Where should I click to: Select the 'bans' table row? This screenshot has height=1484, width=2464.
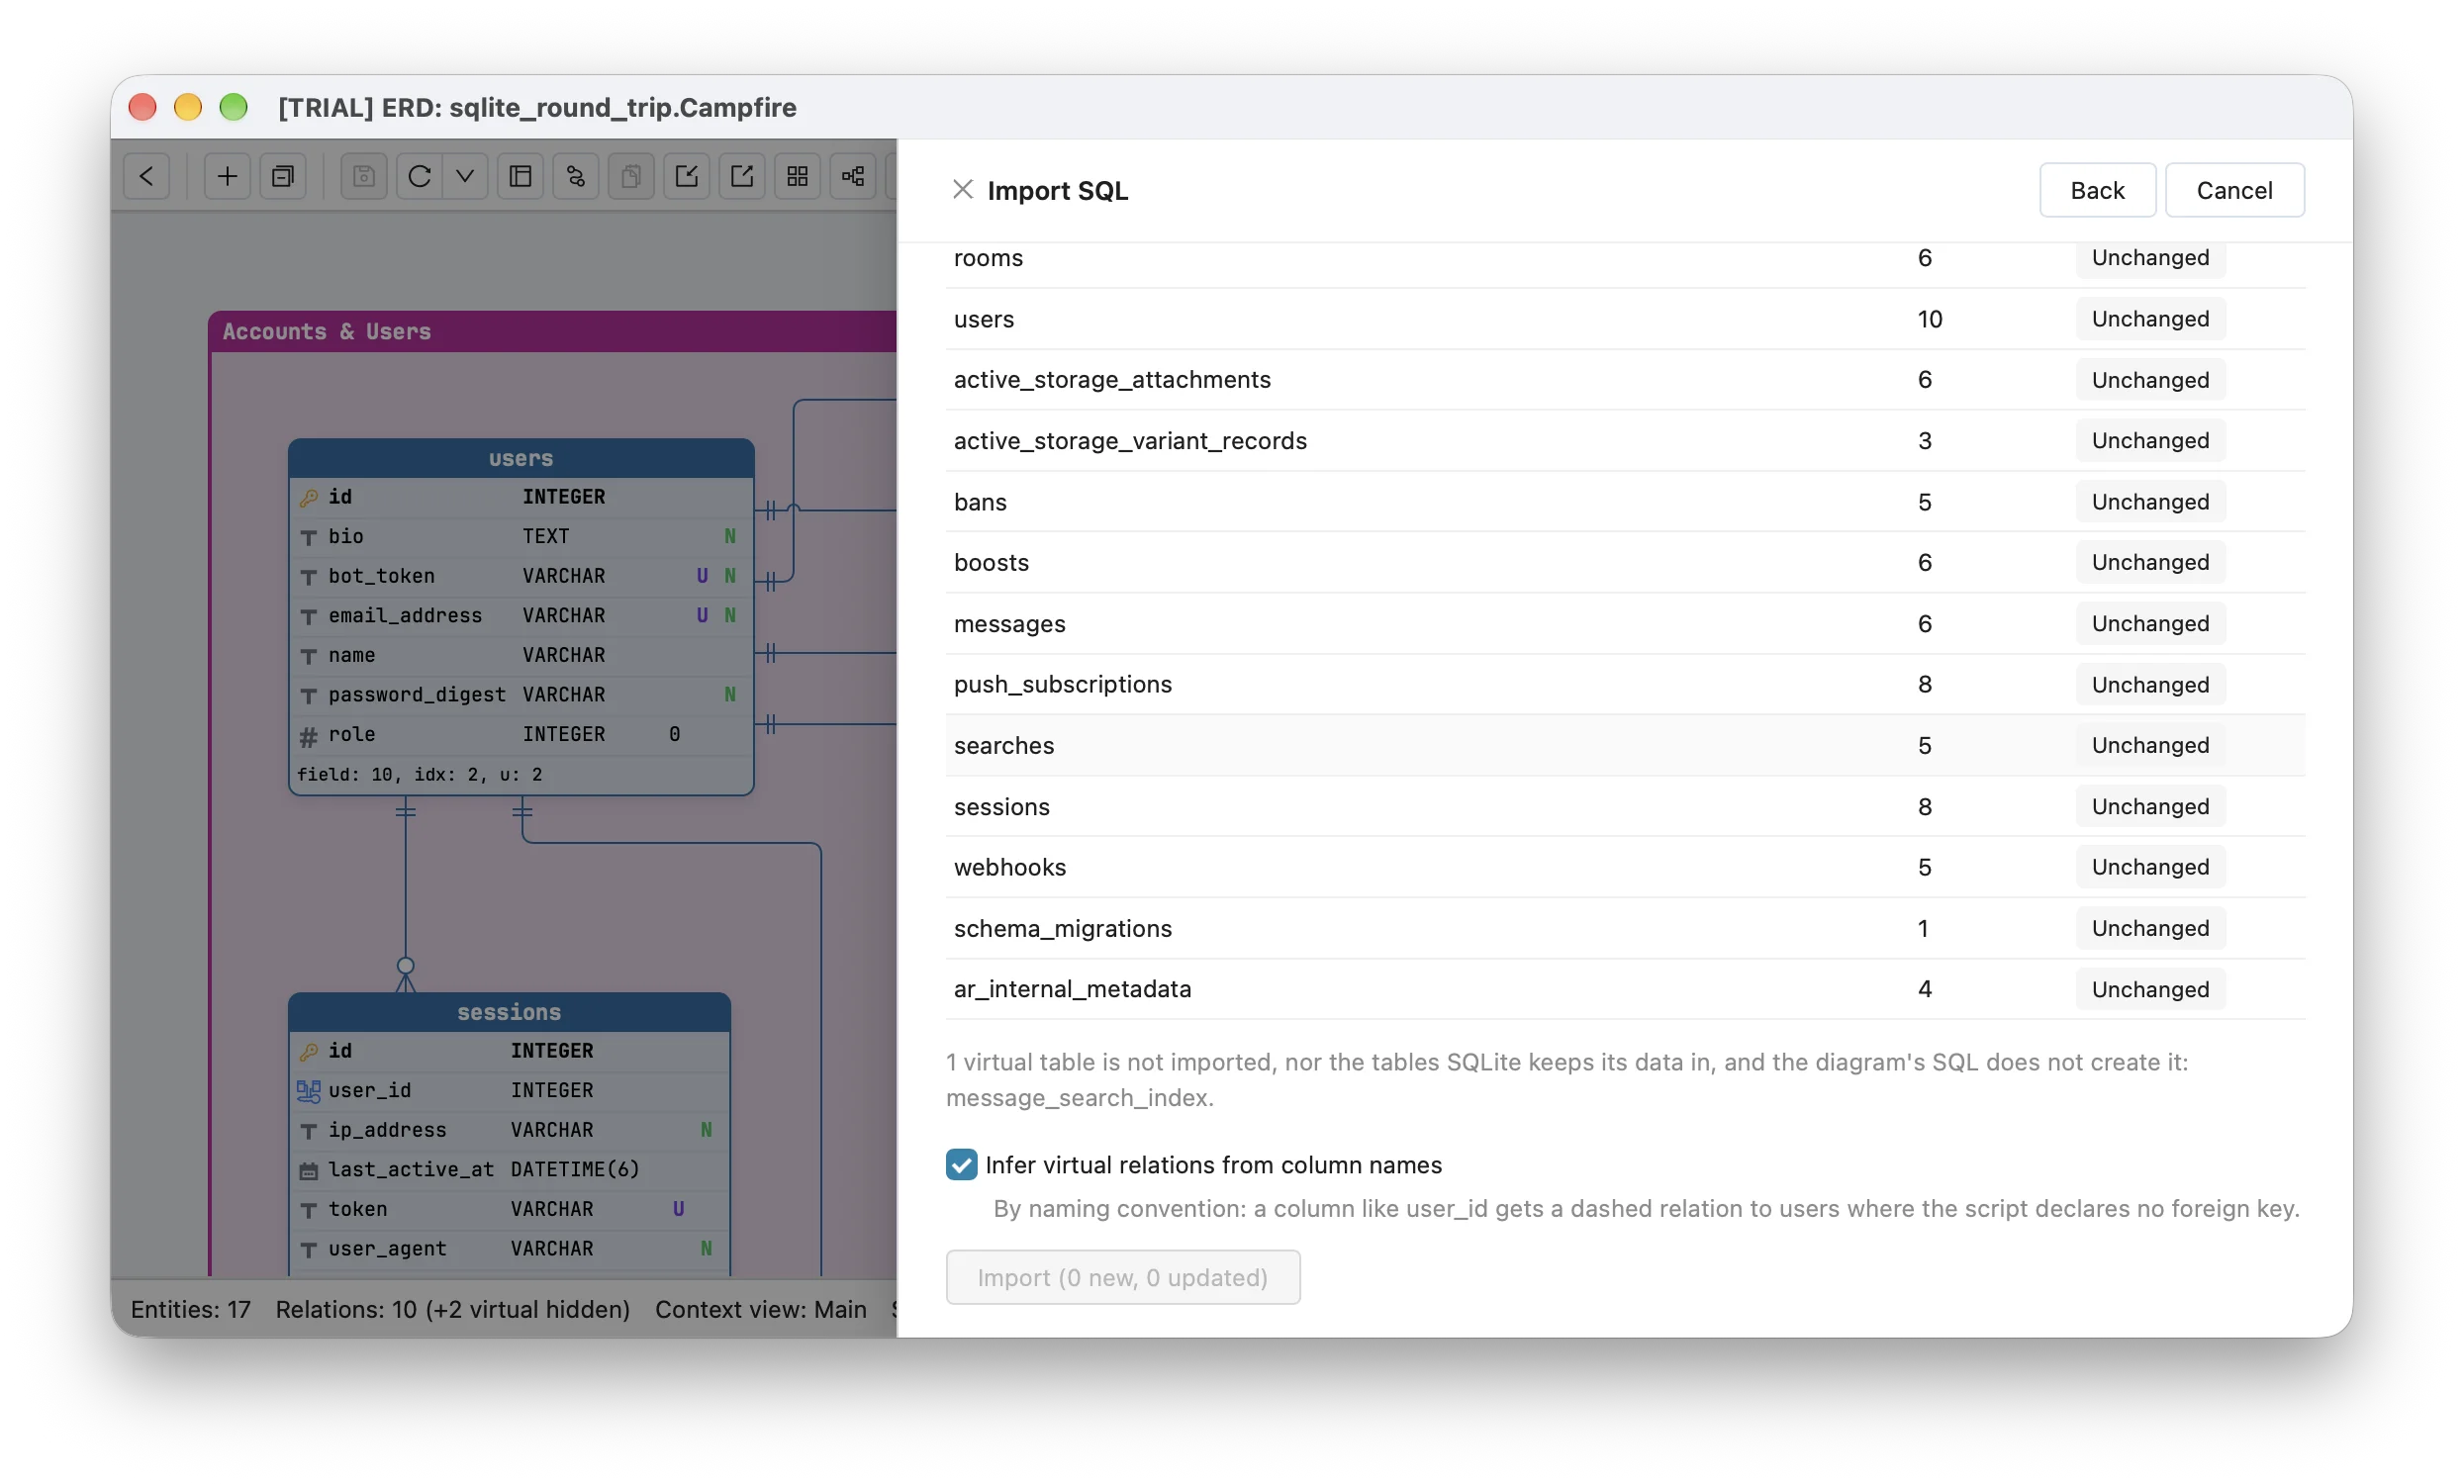[x=1625, y=502]
